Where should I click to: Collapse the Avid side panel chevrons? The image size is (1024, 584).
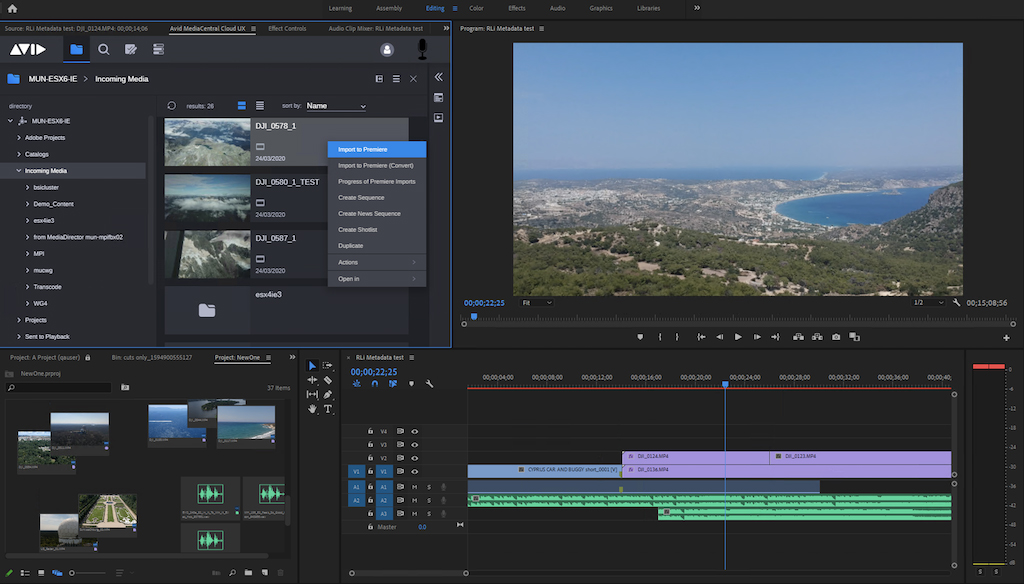(439, 77)
